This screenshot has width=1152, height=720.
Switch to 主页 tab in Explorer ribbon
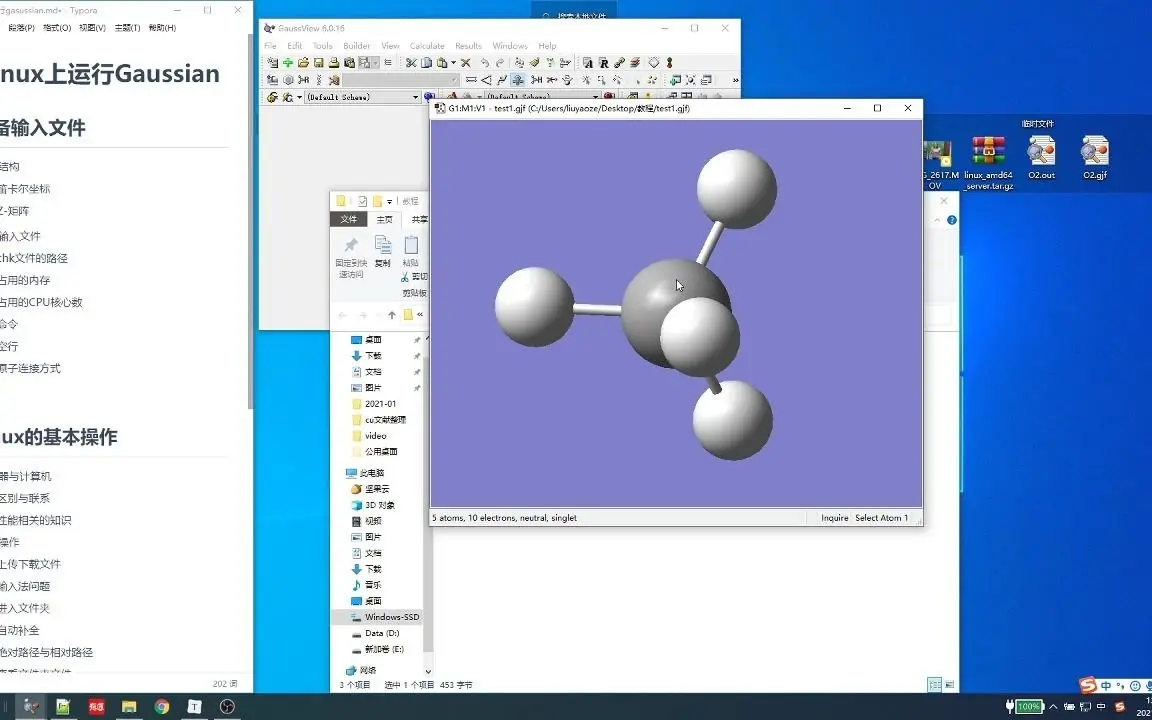click(384, 219)
